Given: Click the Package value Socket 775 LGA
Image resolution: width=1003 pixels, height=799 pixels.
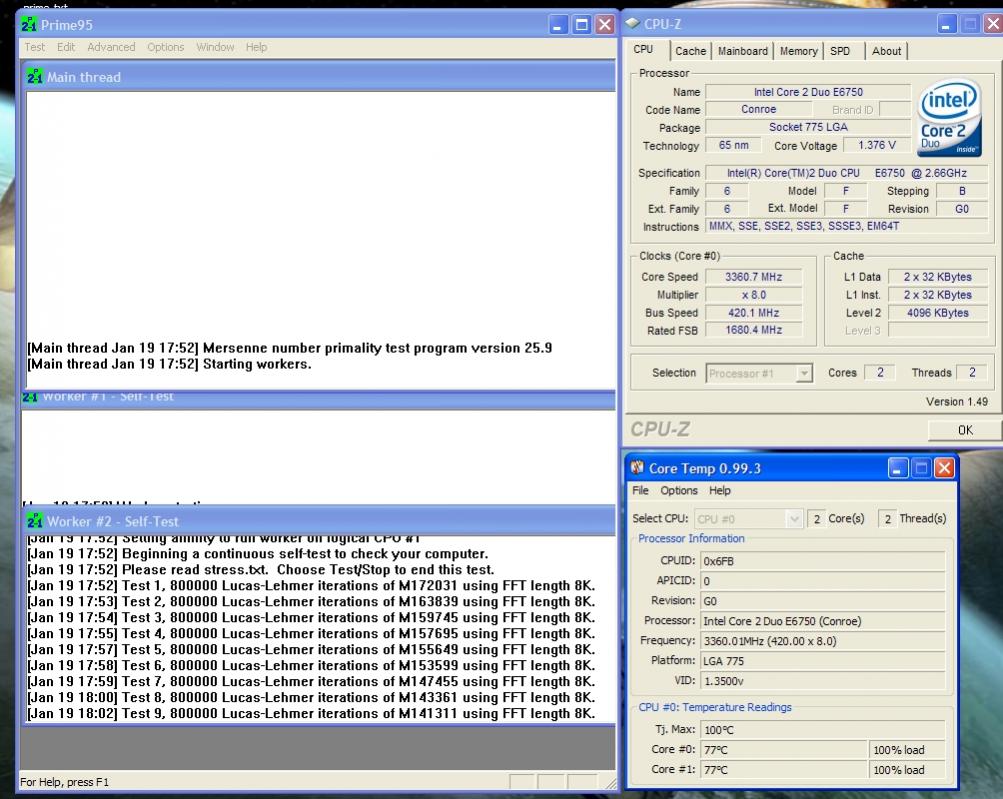Looking at the screenshot, I should (808, 127).
